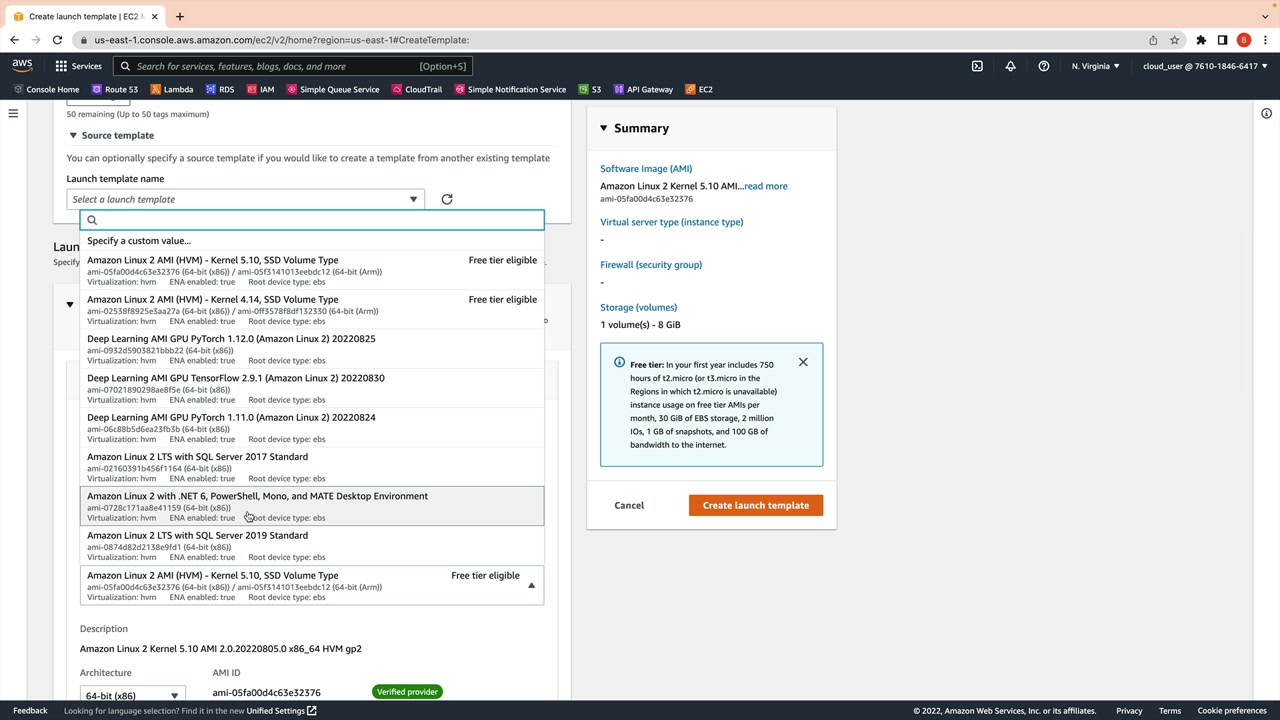Screen dimensions: 1280x720
Task: Dismiss the Free tier info box
Action: 803,362
